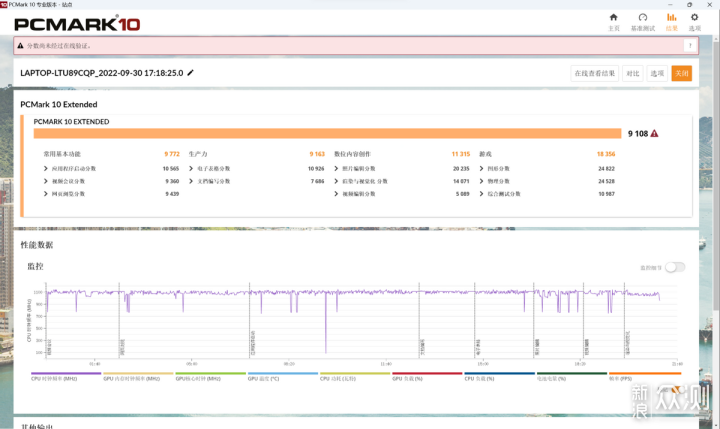Switch to the 结果 results section
This screenshot has width=720, height=429.
671,22
